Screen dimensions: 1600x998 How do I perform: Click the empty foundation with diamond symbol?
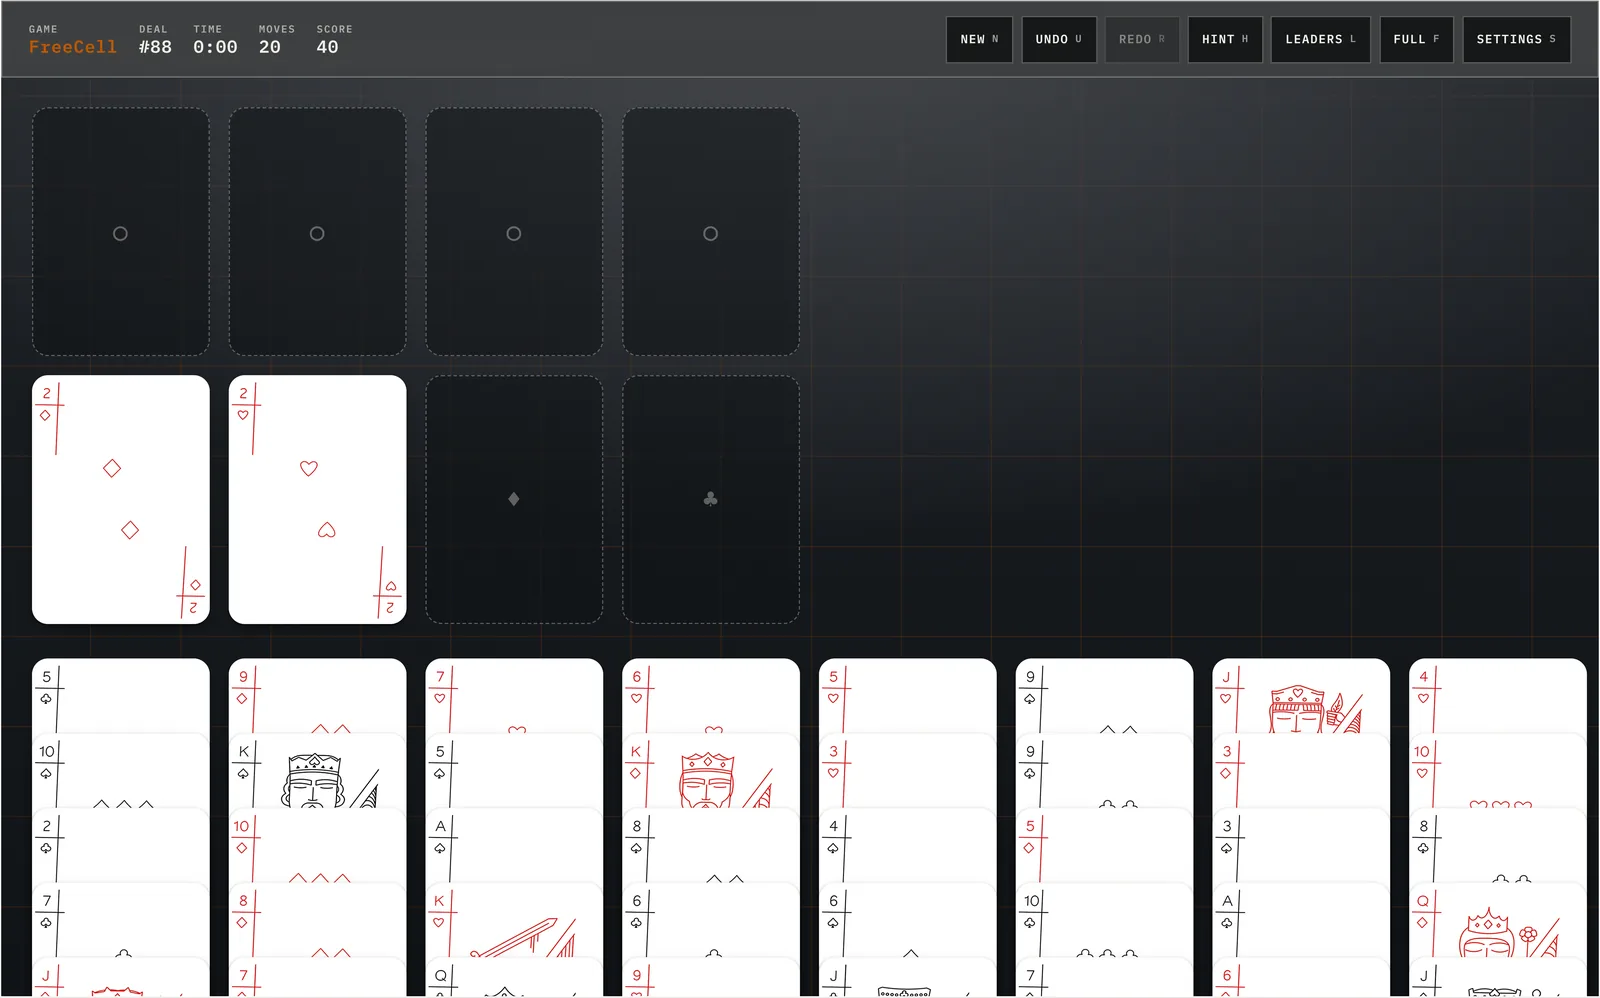pyautogui.click(x=514, y=500)
